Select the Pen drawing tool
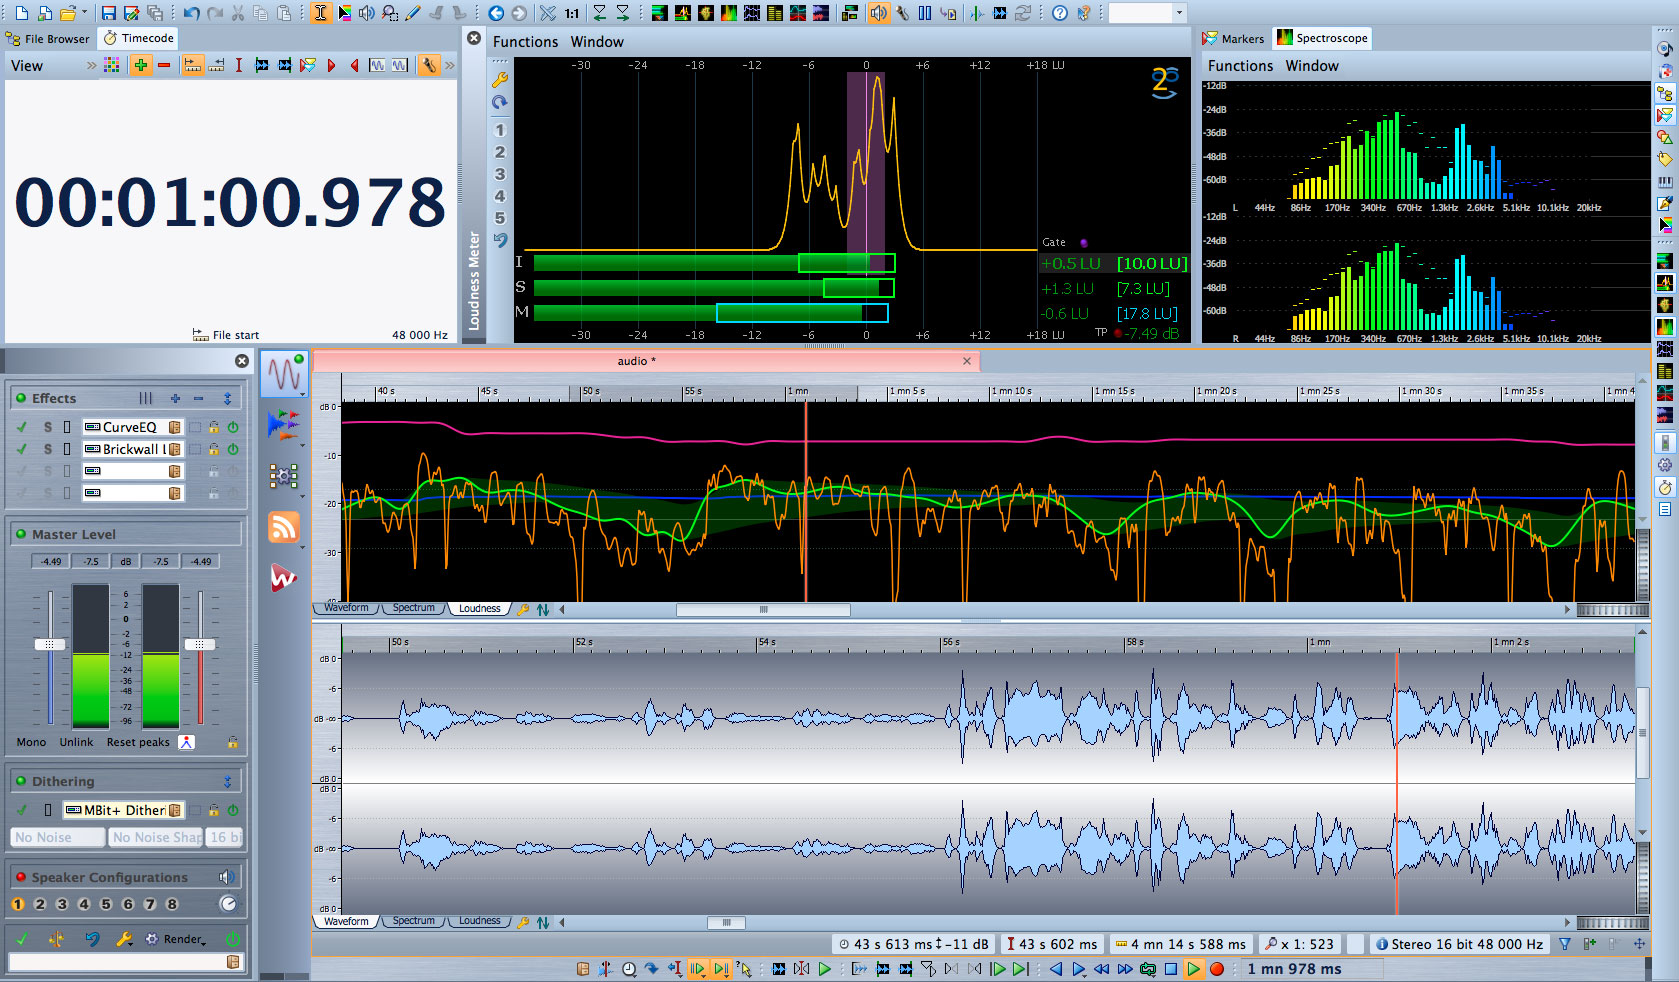1679x982 pixels. [413, 13]
